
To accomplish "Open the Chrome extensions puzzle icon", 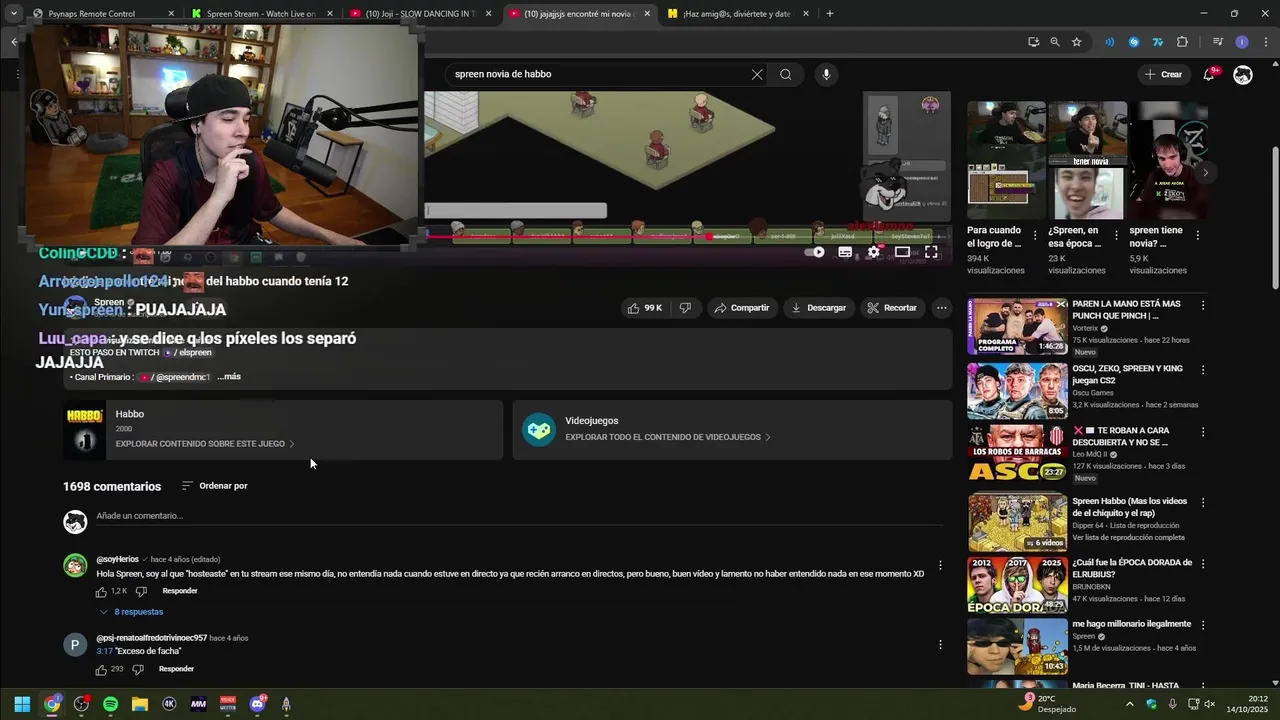I will (x=1182, y=42).
